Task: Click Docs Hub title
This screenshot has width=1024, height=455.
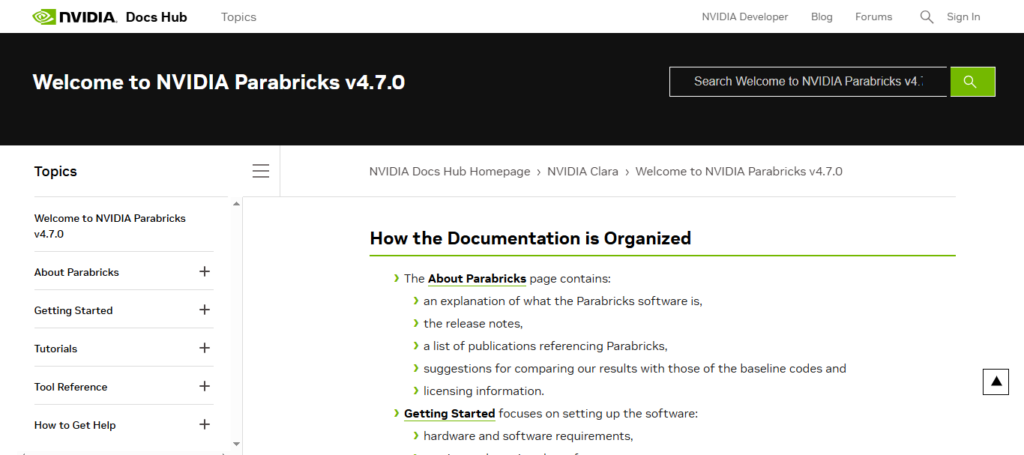Action: (156, 17)
